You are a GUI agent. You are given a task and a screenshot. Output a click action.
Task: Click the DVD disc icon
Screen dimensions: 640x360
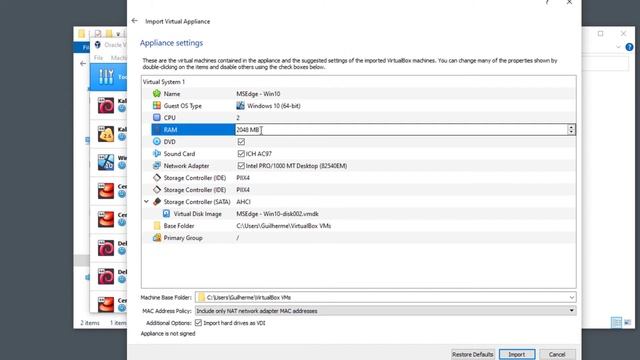tap(157, 142)
